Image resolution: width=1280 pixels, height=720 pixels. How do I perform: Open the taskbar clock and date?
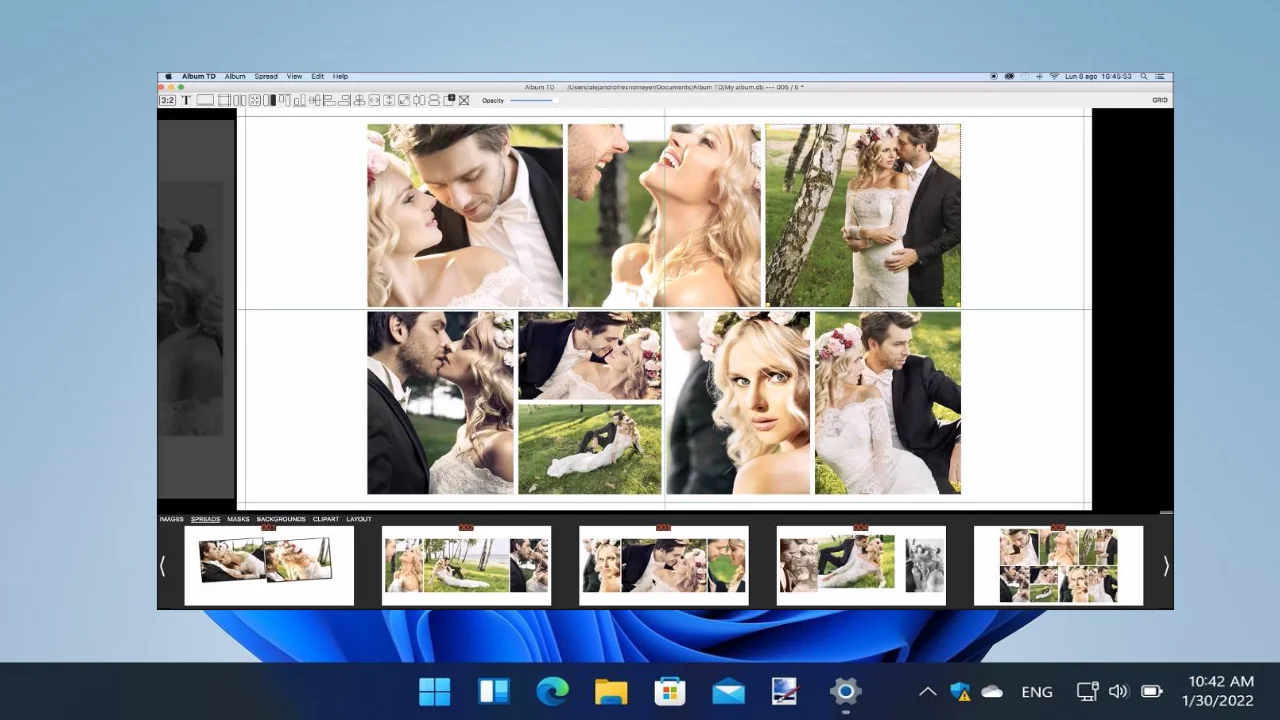point(1217,691)
